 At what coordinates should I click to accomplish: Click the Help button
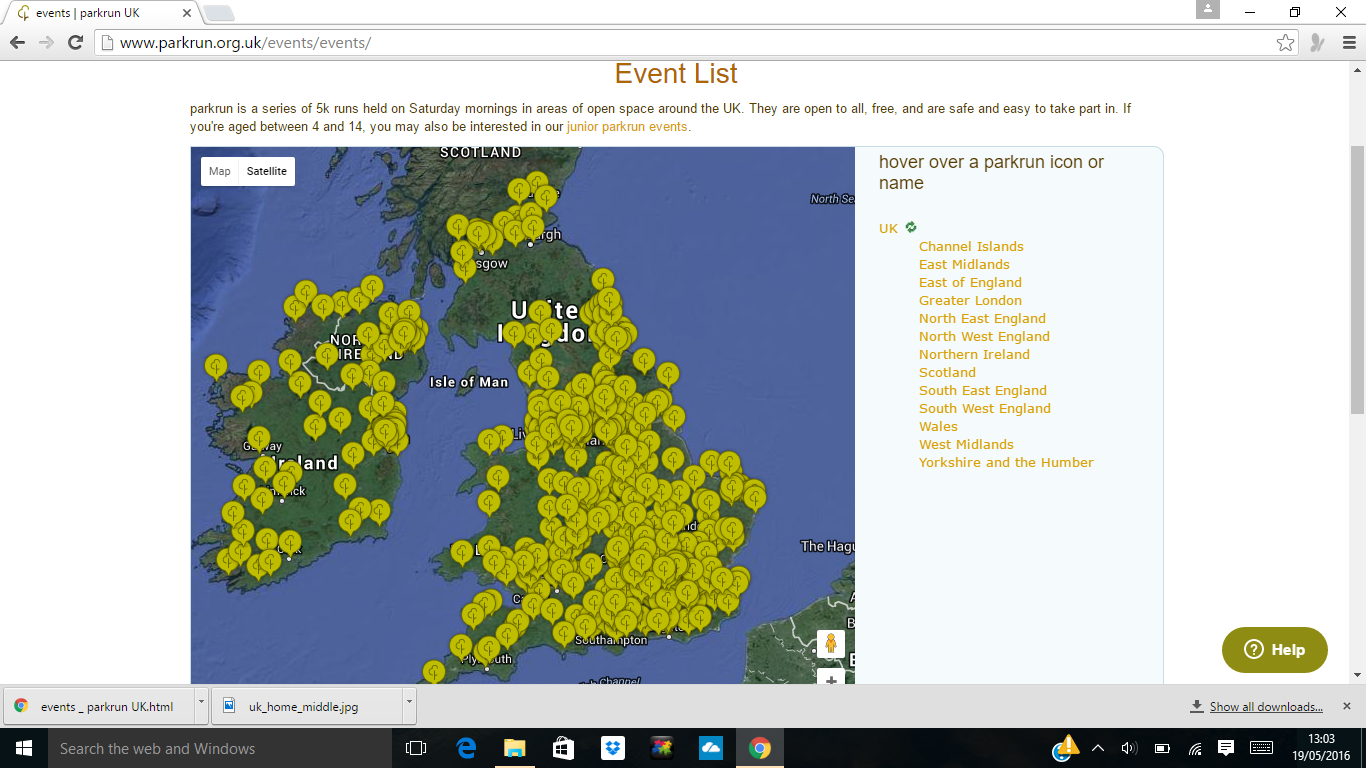(x=1275, y=650)
